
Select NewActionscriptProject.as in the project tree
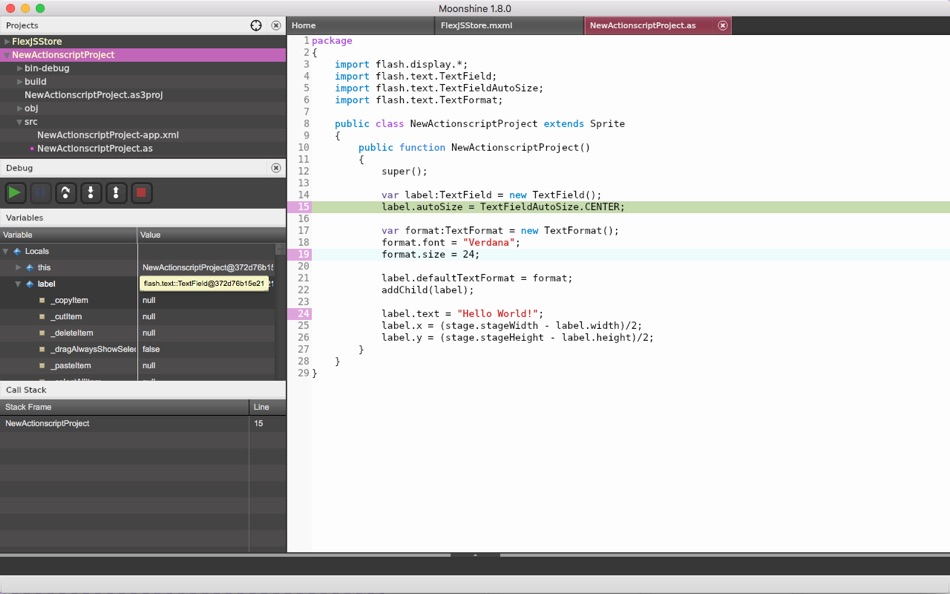click(x=95, y=148)
